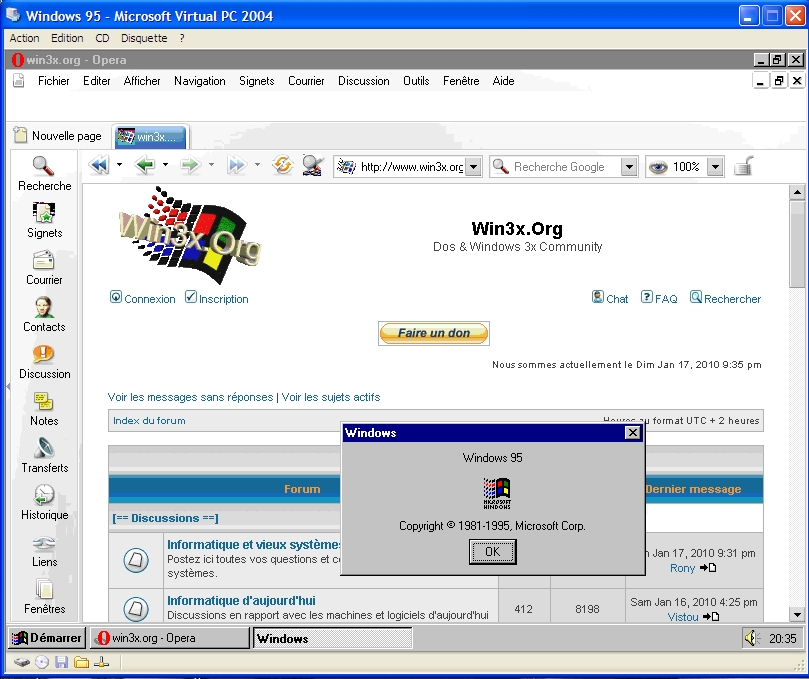Click the volume speaker icon in the tray
809x679 pixels.
[x=752, y=638]
